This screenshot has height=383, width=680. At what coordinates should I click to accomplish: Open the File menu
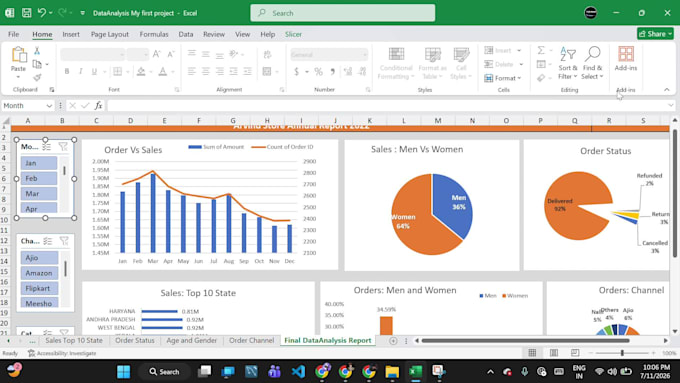[x=13, y=34]
